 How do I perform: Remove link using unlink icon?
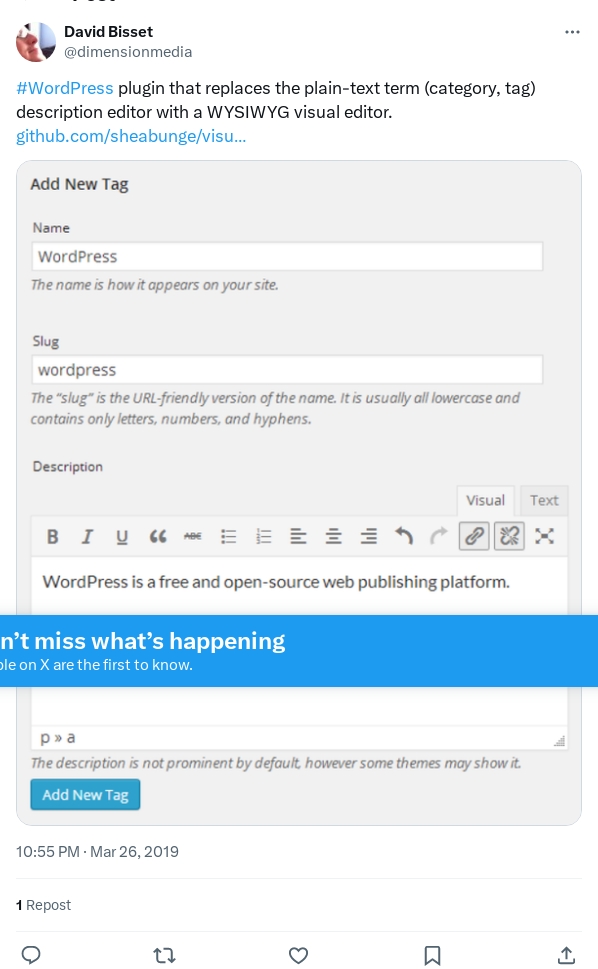point(509,536)
